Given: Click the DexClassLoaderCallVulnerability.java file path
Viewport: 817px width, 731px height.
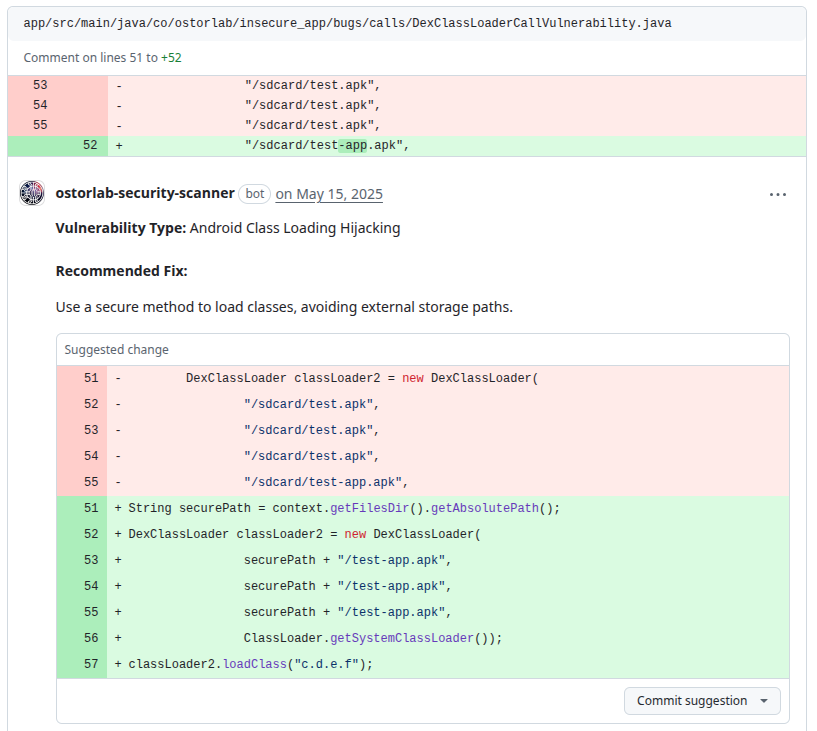Looking at the screenshot, I should point(347,23).
